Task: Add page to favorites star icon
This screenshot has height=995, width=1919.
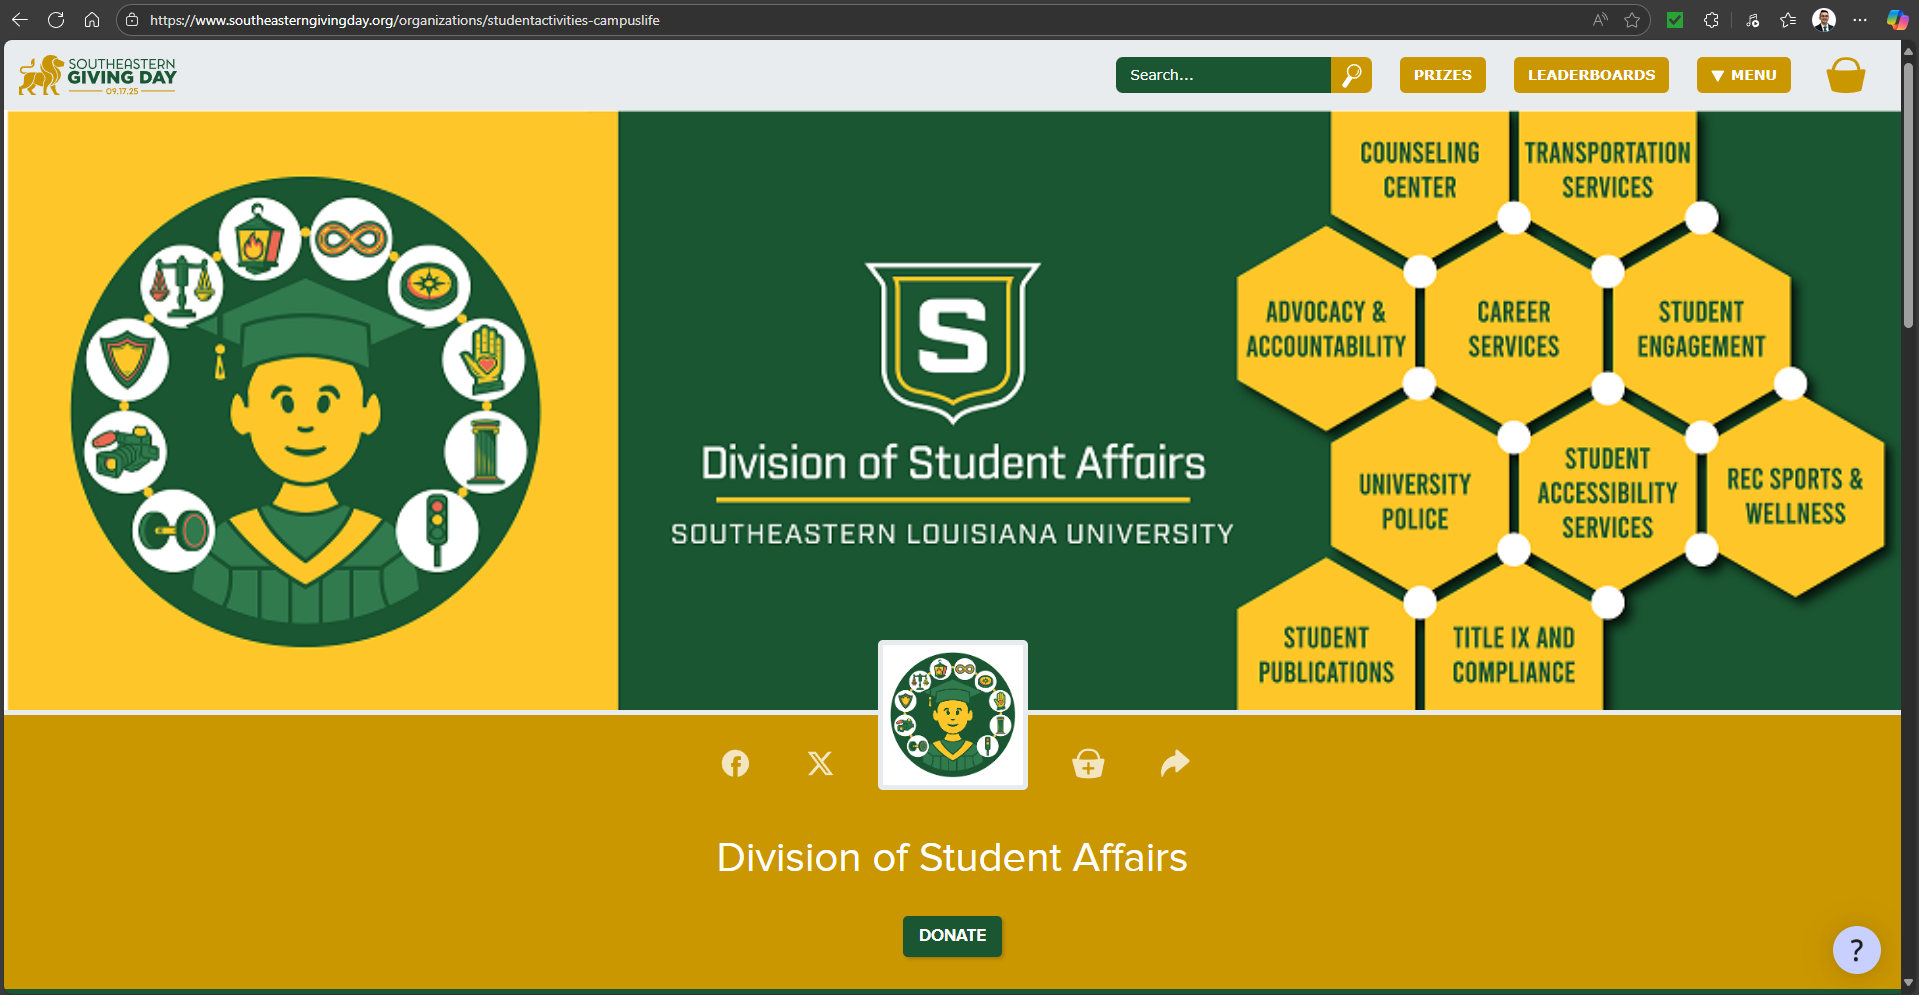Action: click(x=1632, y=20)
